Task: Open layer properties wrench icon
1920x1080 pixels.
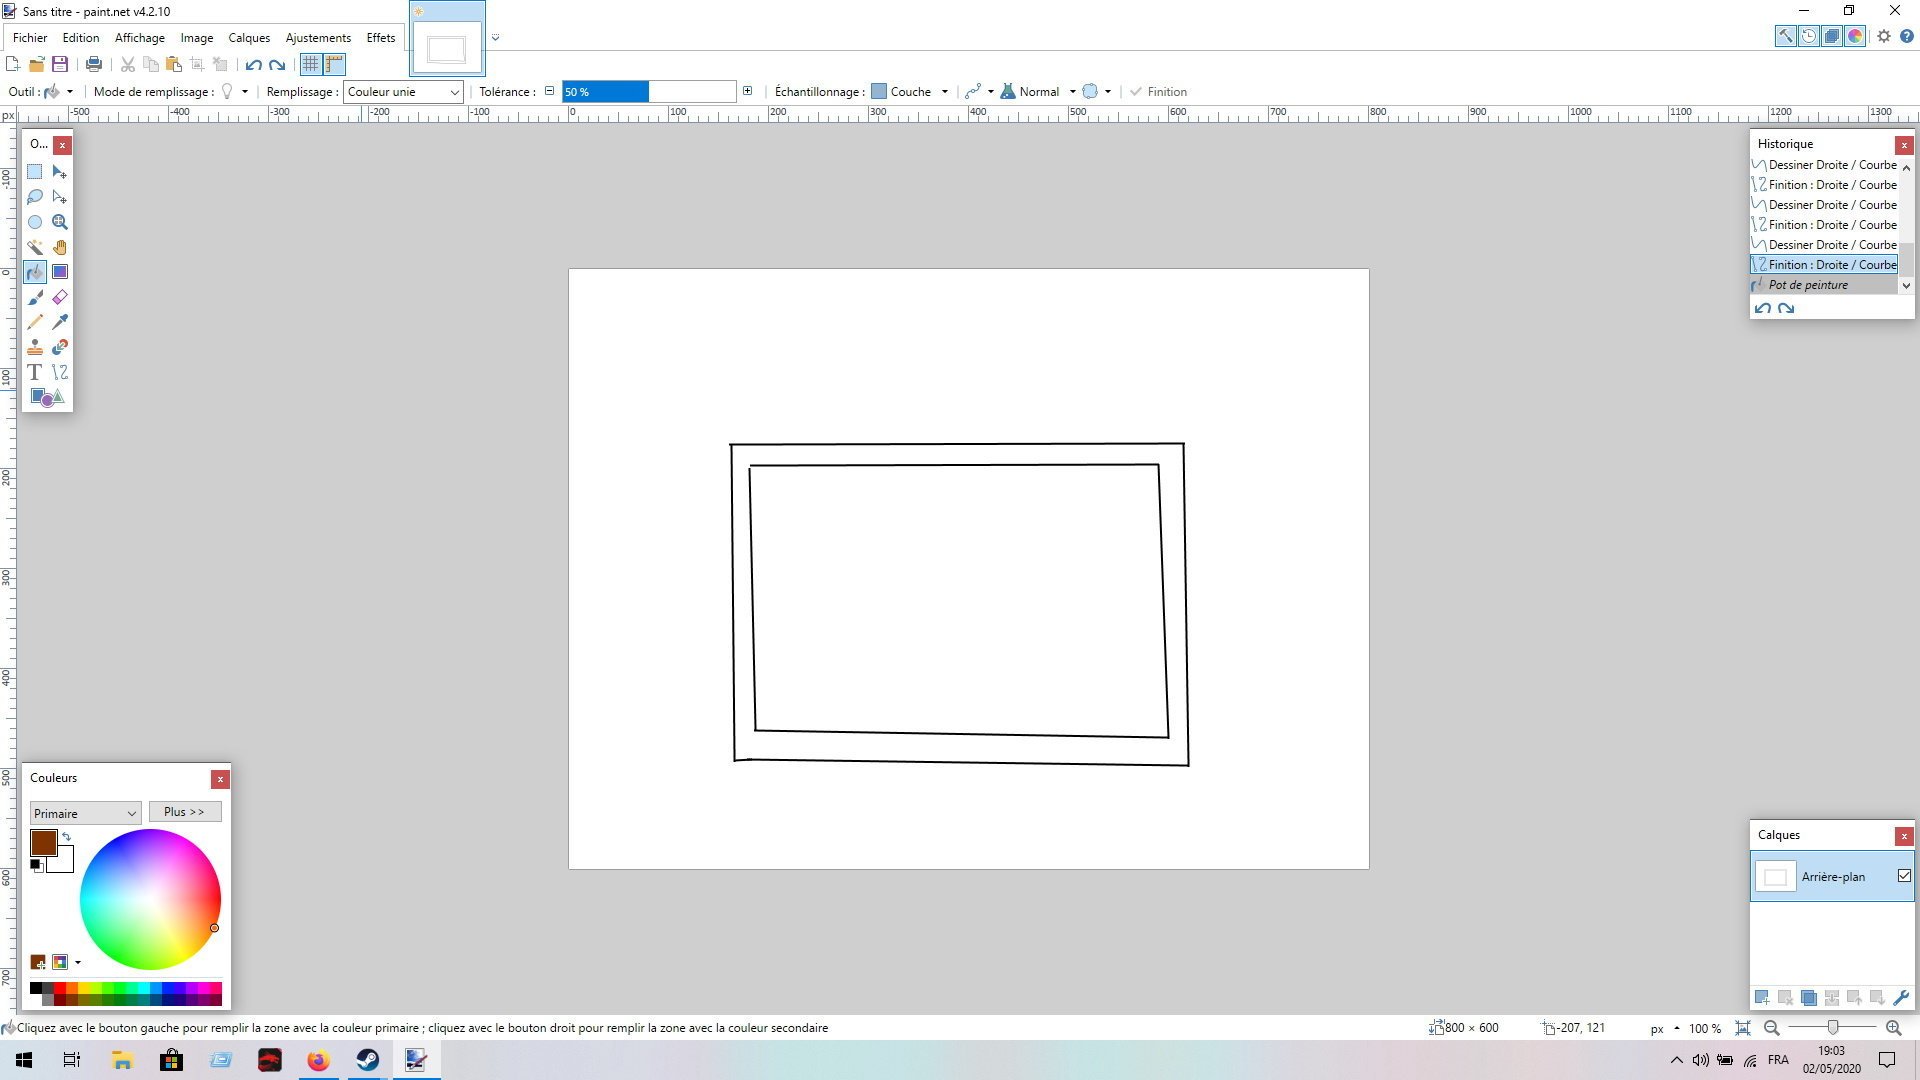Action: [1901, 998]
